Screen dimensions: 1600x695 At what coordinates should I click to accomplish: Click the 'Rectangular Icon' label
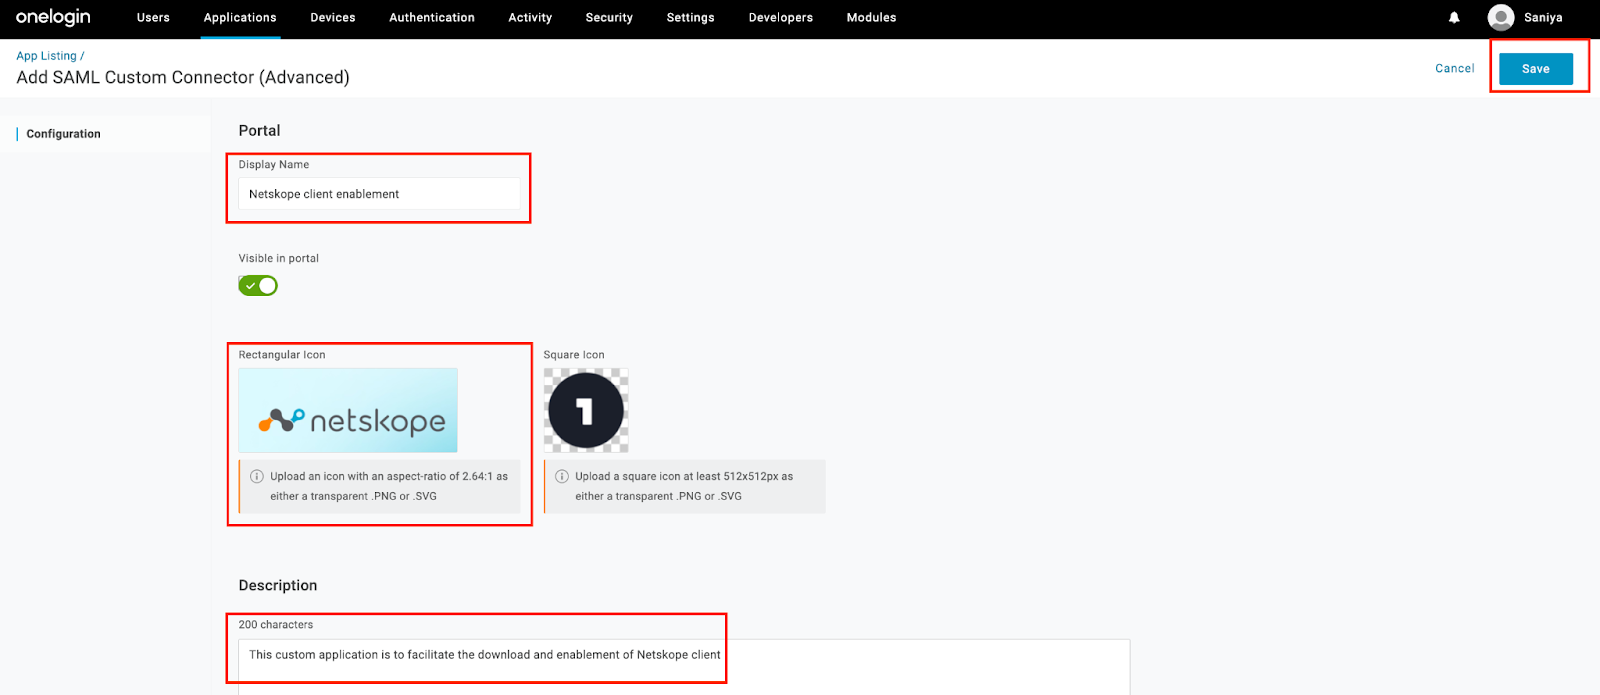coord(282,355)
